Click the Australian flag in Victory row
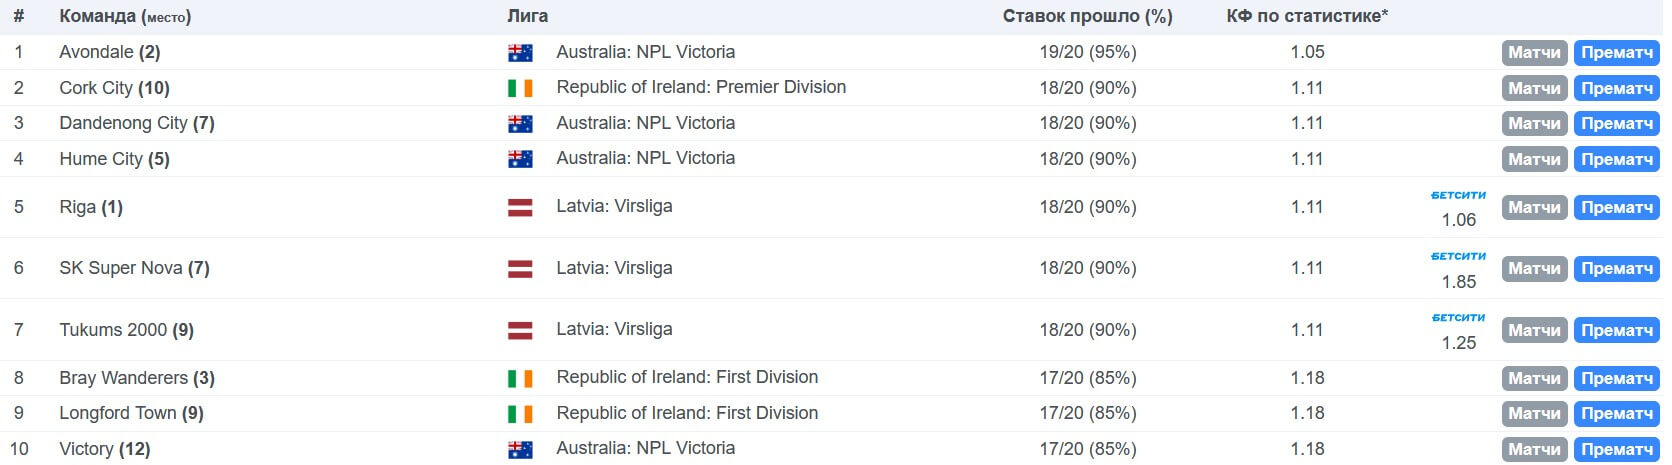 (x=520, y=449)
